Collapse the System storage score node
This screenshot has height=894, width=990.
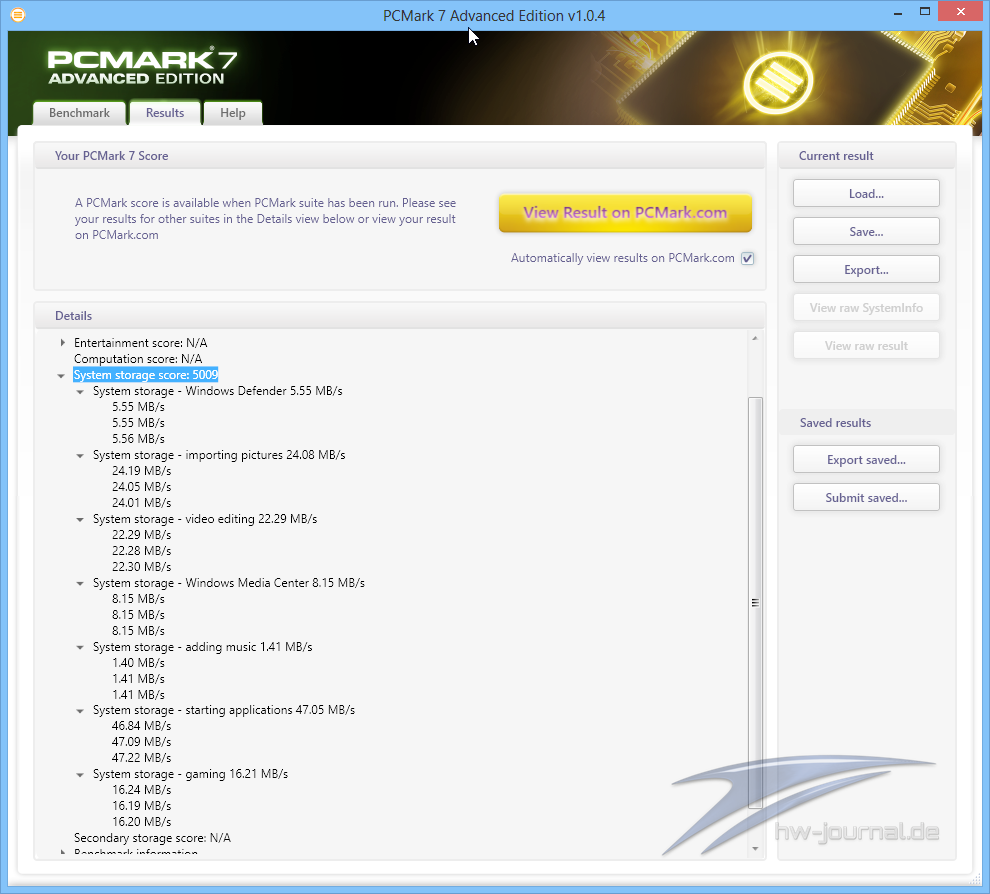click(61, 376)
